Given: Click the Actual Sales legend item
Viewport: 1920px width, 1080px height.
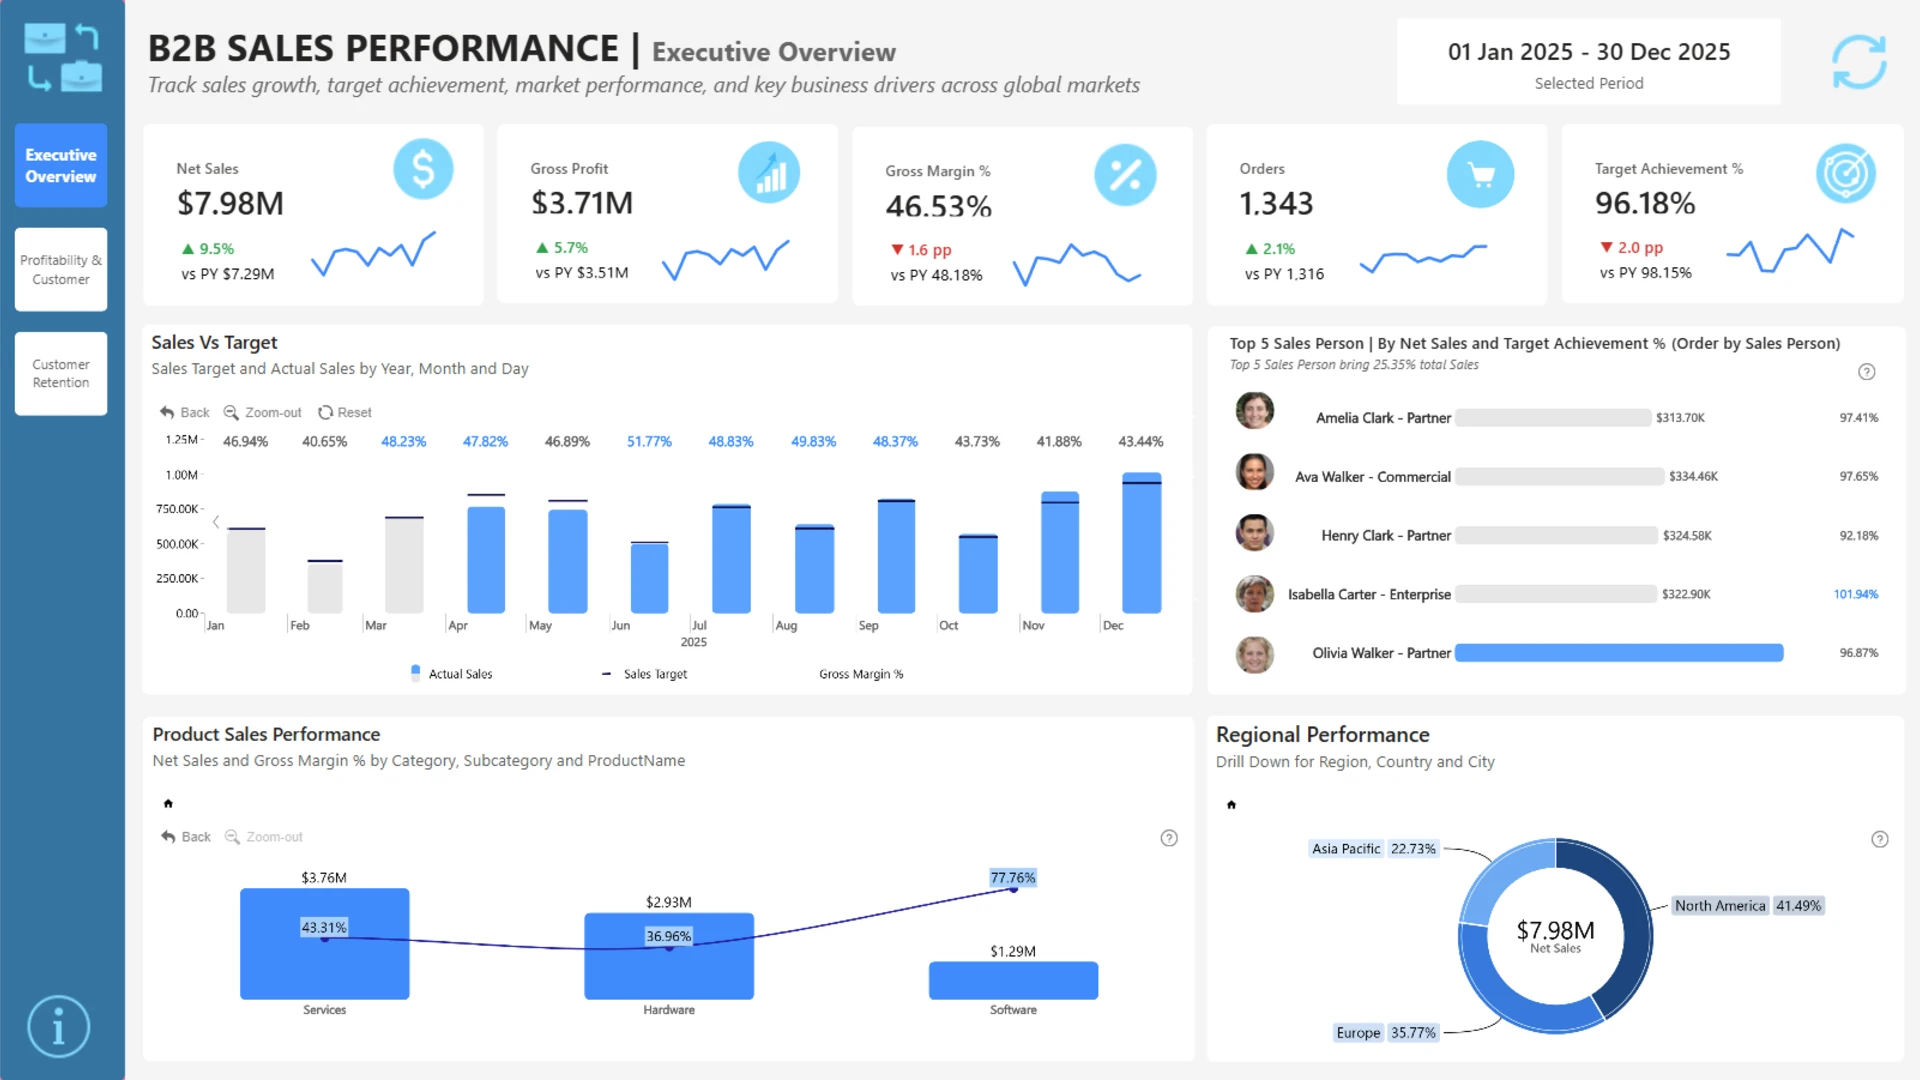Looking at the screenshot, I should (x=451, y=674).
